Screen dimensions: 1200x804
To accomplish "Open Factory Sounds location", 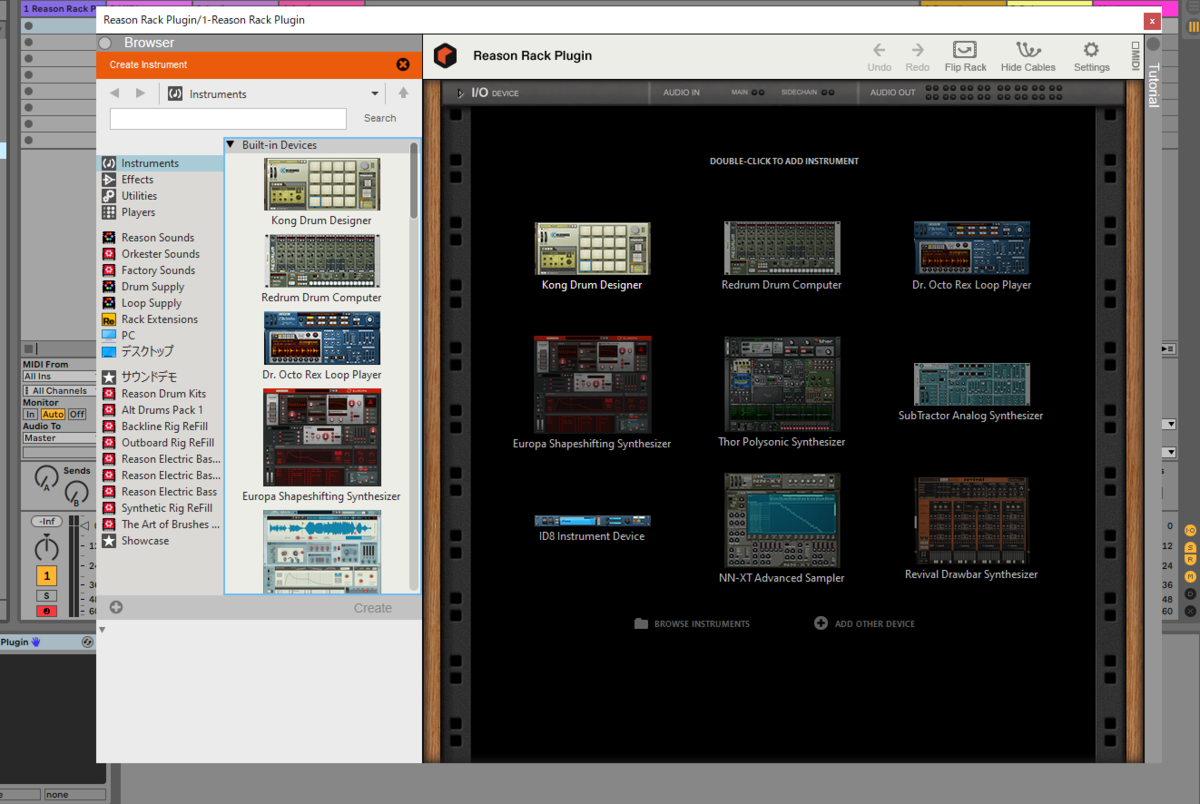I will click(160, 270).
